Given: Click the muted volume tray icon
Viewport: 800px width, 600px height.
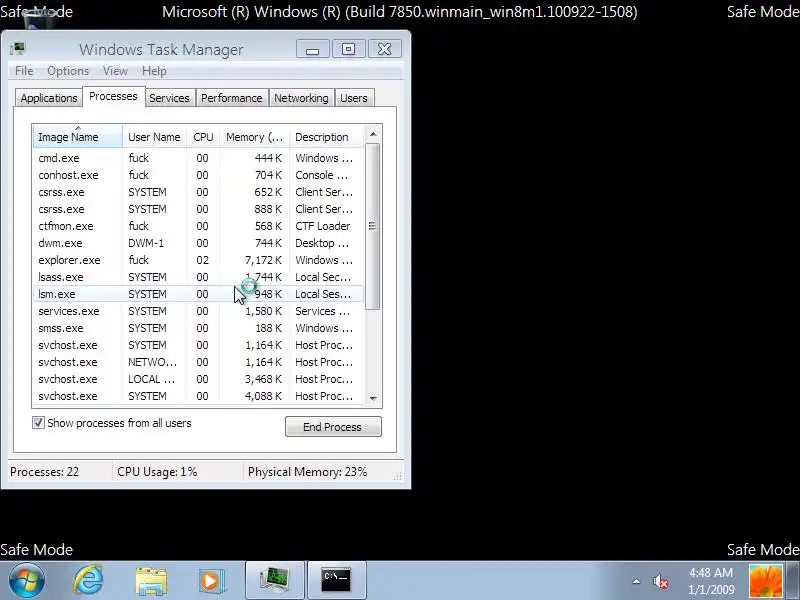Looking at the screenshot, I should pyautogui.click(x=661, y=581).
